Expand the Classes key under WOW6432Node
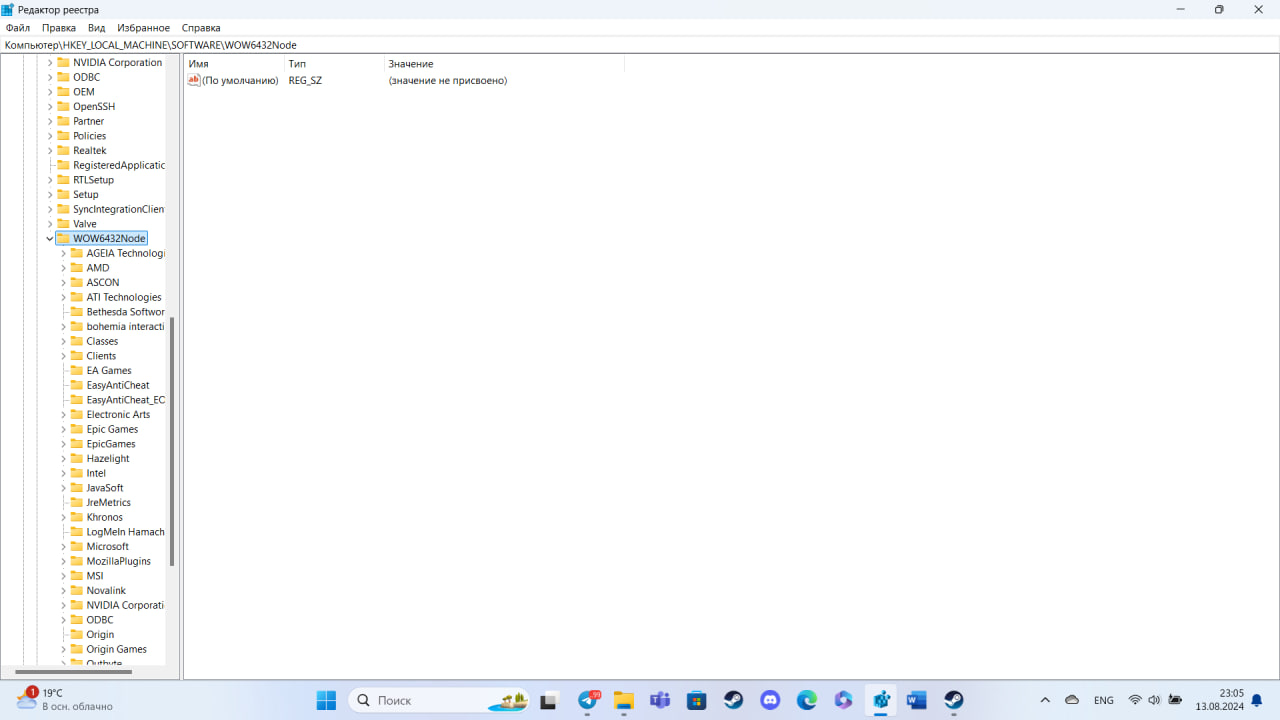The image size is (1280, 720). (64, 341)
